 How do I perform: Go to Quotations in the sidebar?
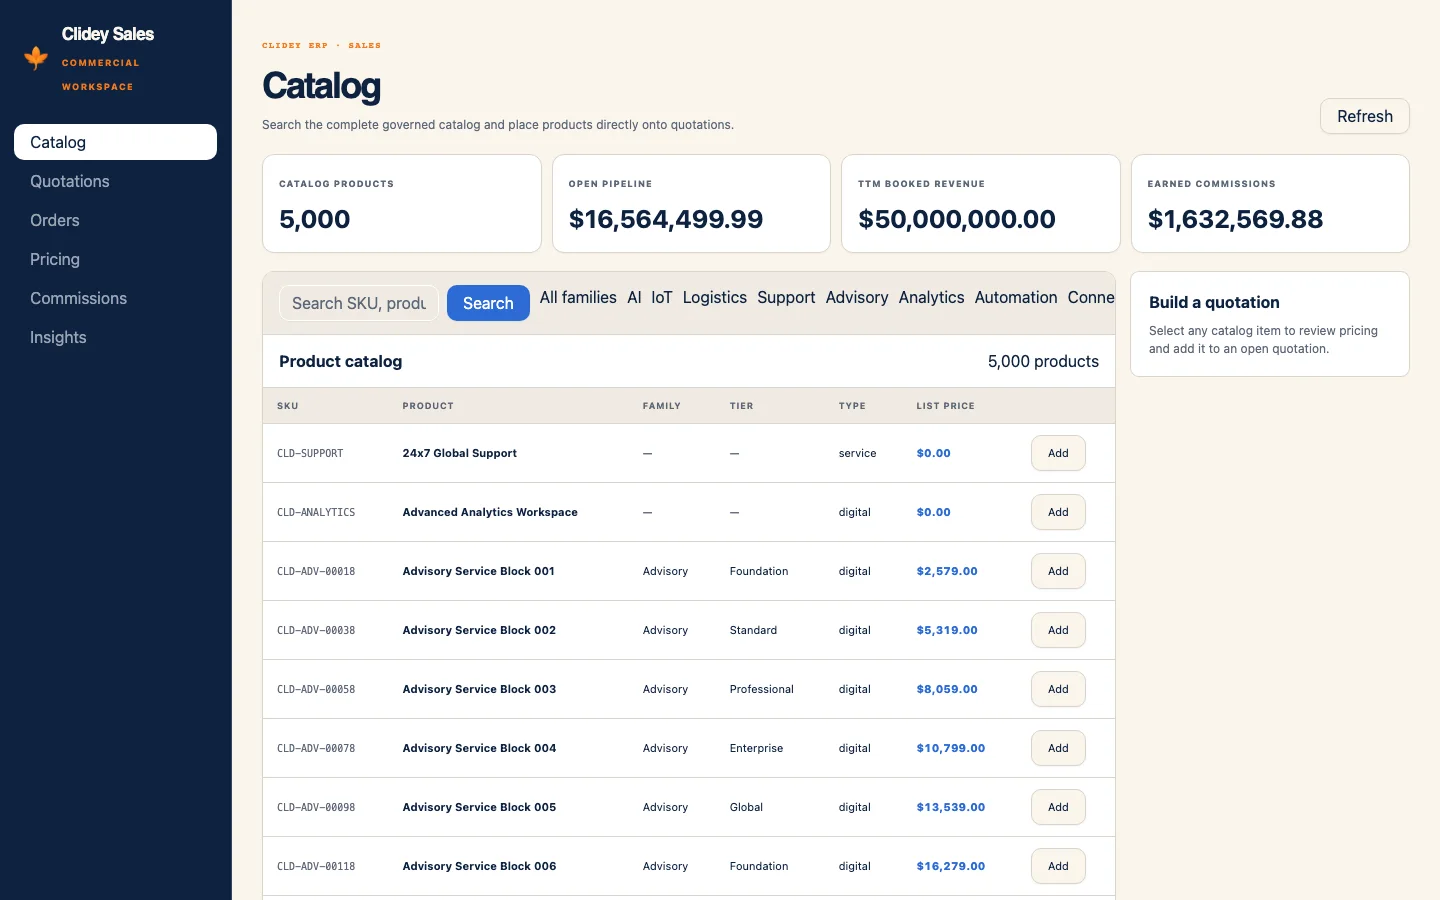pyautogui.click(x=115, y=181)
